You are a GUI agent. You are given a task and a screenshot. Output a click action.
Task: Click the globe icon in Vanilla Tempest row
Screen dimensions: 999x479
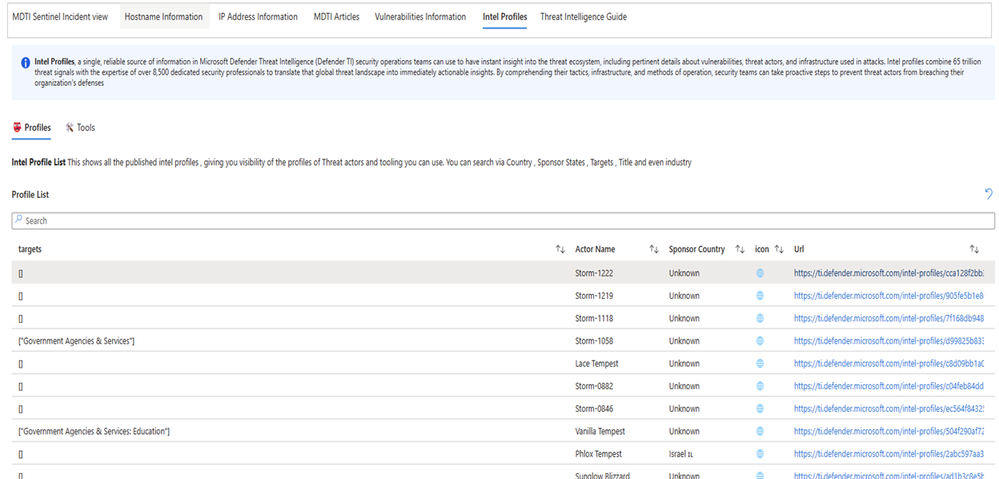click(x=760, y=431)
